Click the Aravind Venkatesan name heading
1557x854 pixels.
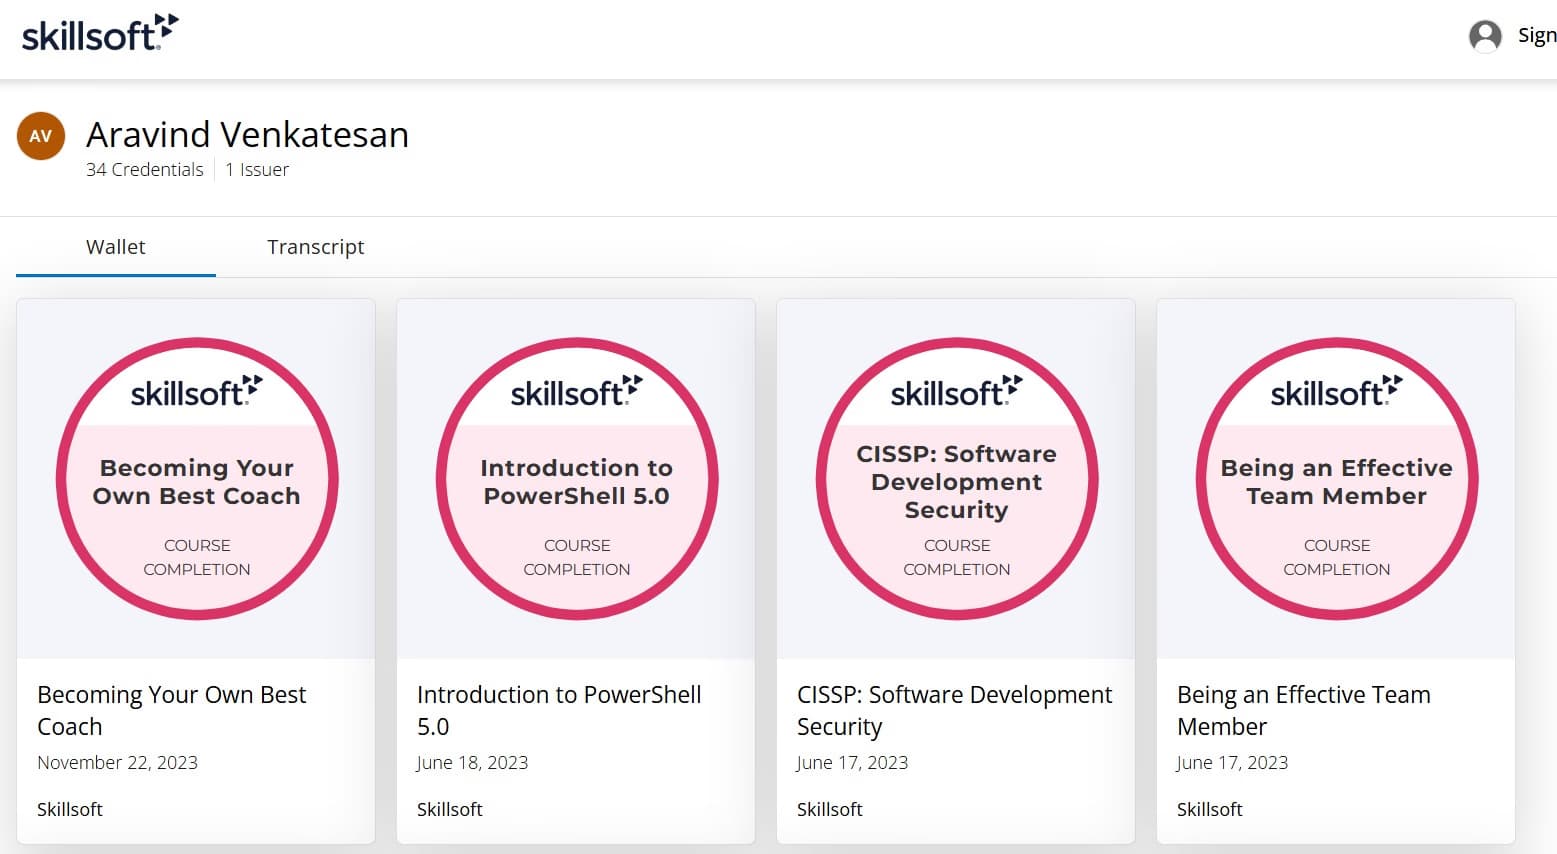pos(248,134)
